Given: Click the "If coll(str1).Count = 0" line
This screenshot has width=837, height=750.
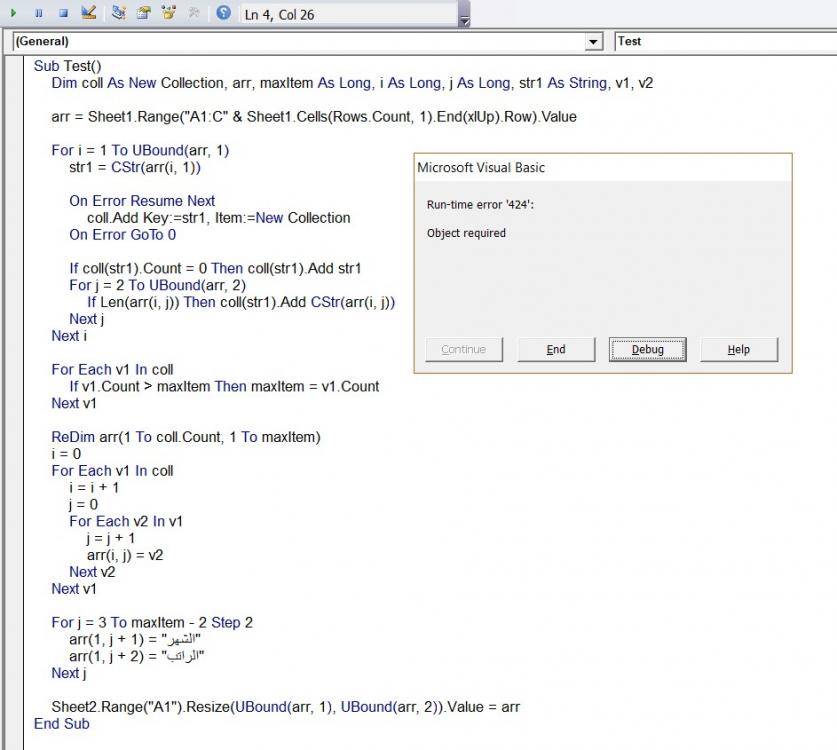Looking at the screenshot, I should pos(215,269).
